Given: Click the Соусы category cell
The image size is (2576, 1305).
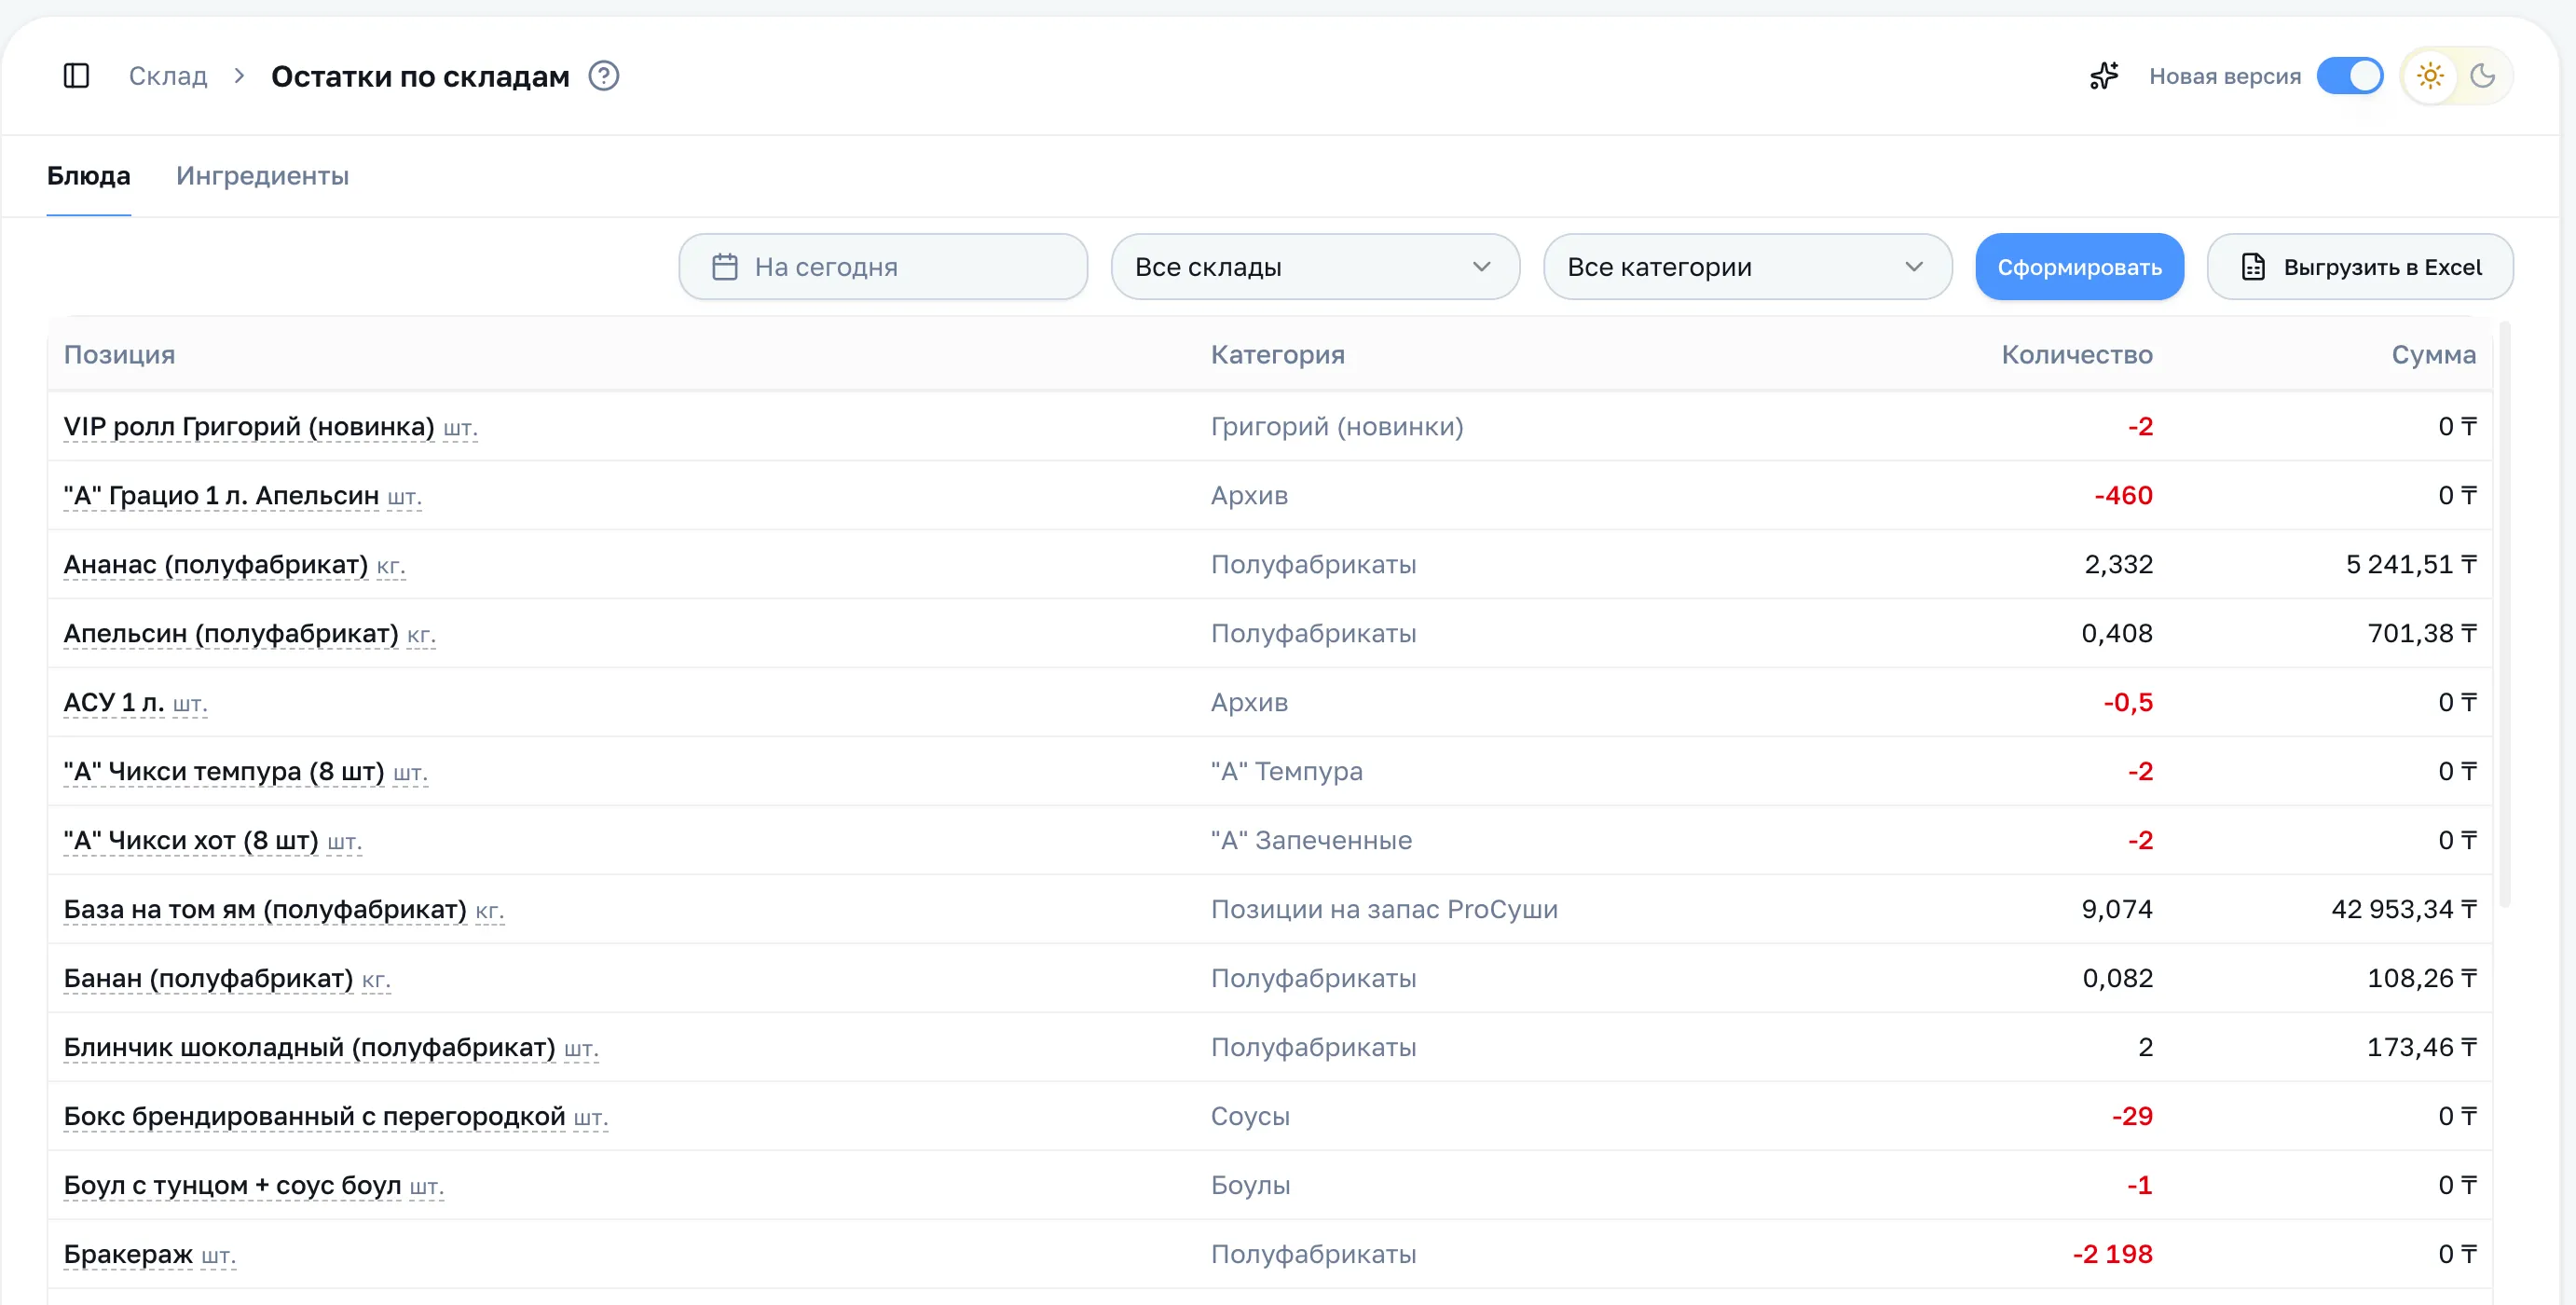Looking at the screenshot, I should (1250, 1117).
